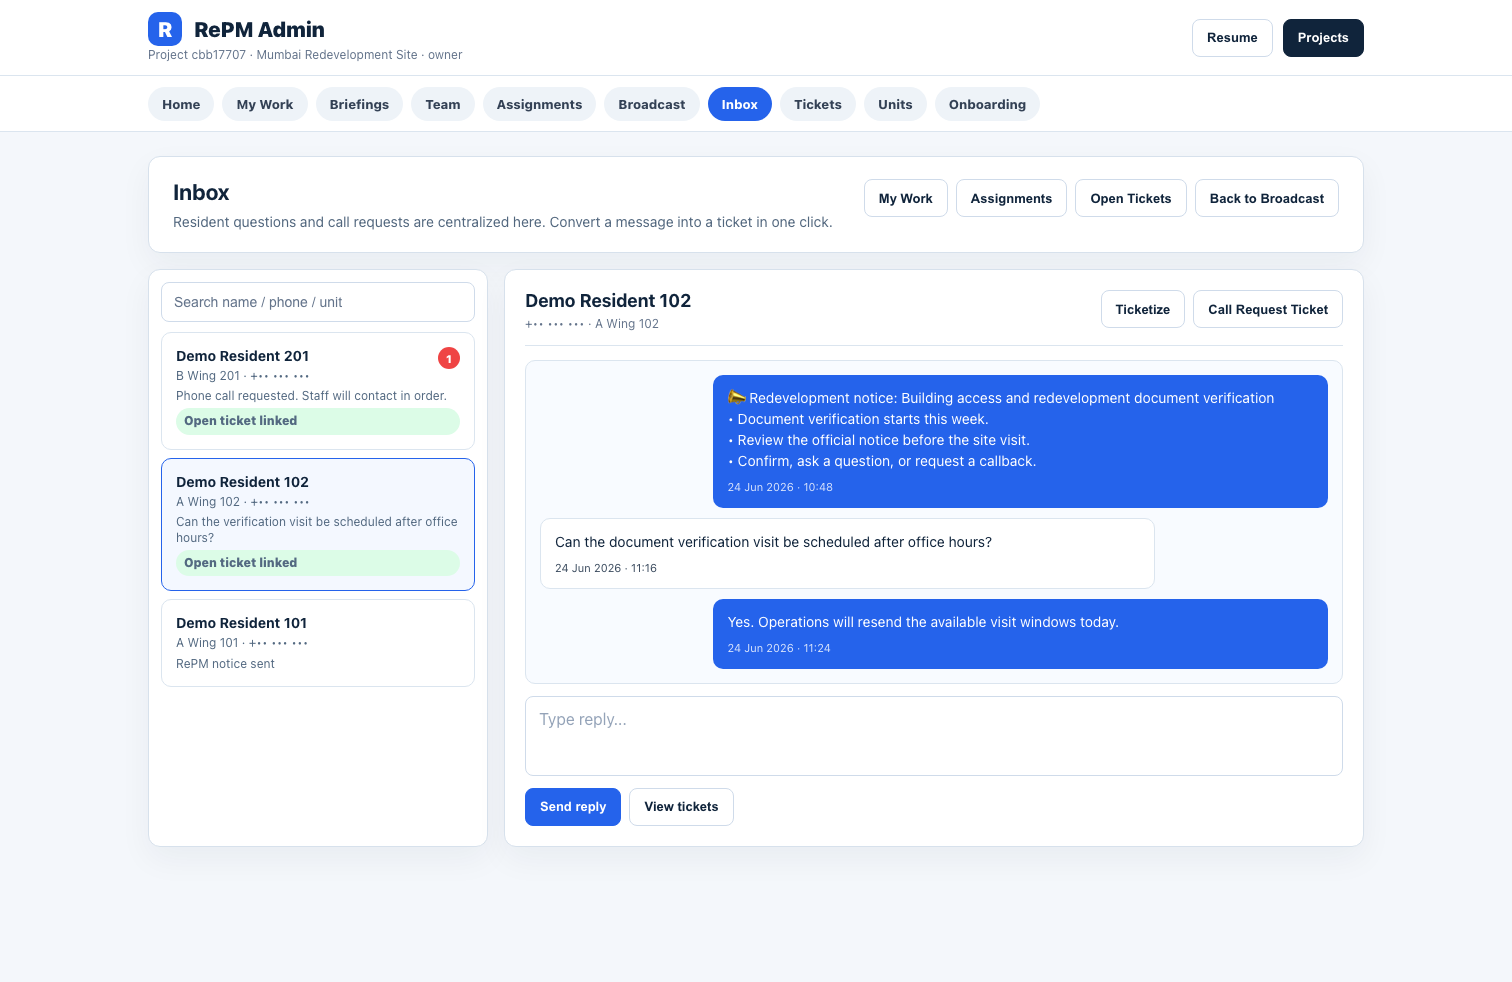The width and height of the screenshot is (1512, 982).
Task: Open the Assignments tab in navigation bar
Action: pyautogui.click(x=539, y=104)
